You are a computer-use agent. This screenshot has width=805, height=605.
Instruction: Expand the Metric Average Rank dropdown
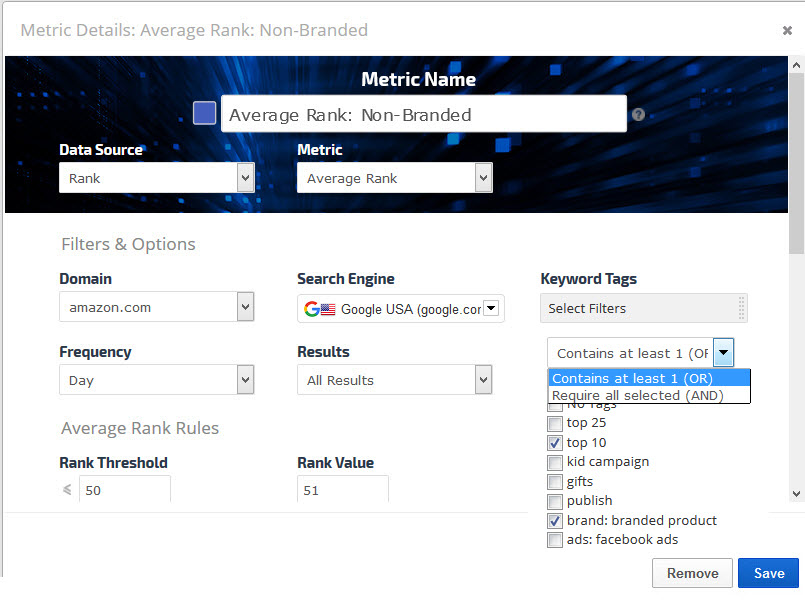(x=394, y=178)
